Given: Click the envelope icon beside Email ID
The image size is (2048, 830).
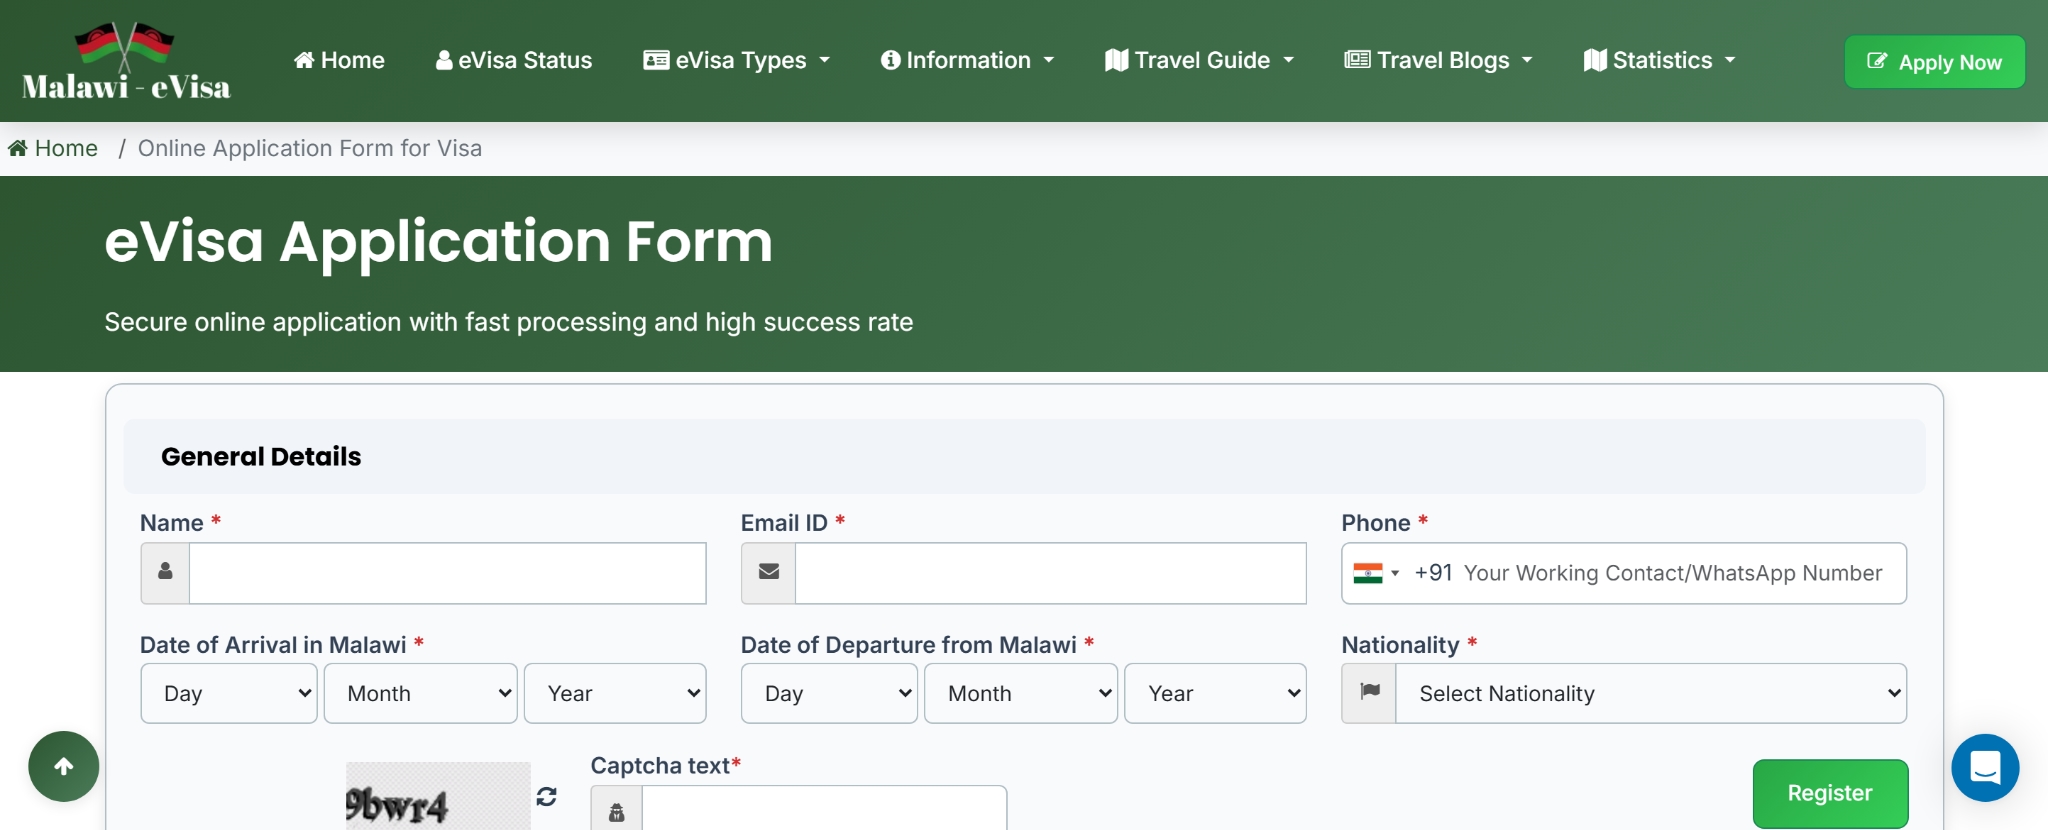Looking at the screenshot, I should 768,573.
